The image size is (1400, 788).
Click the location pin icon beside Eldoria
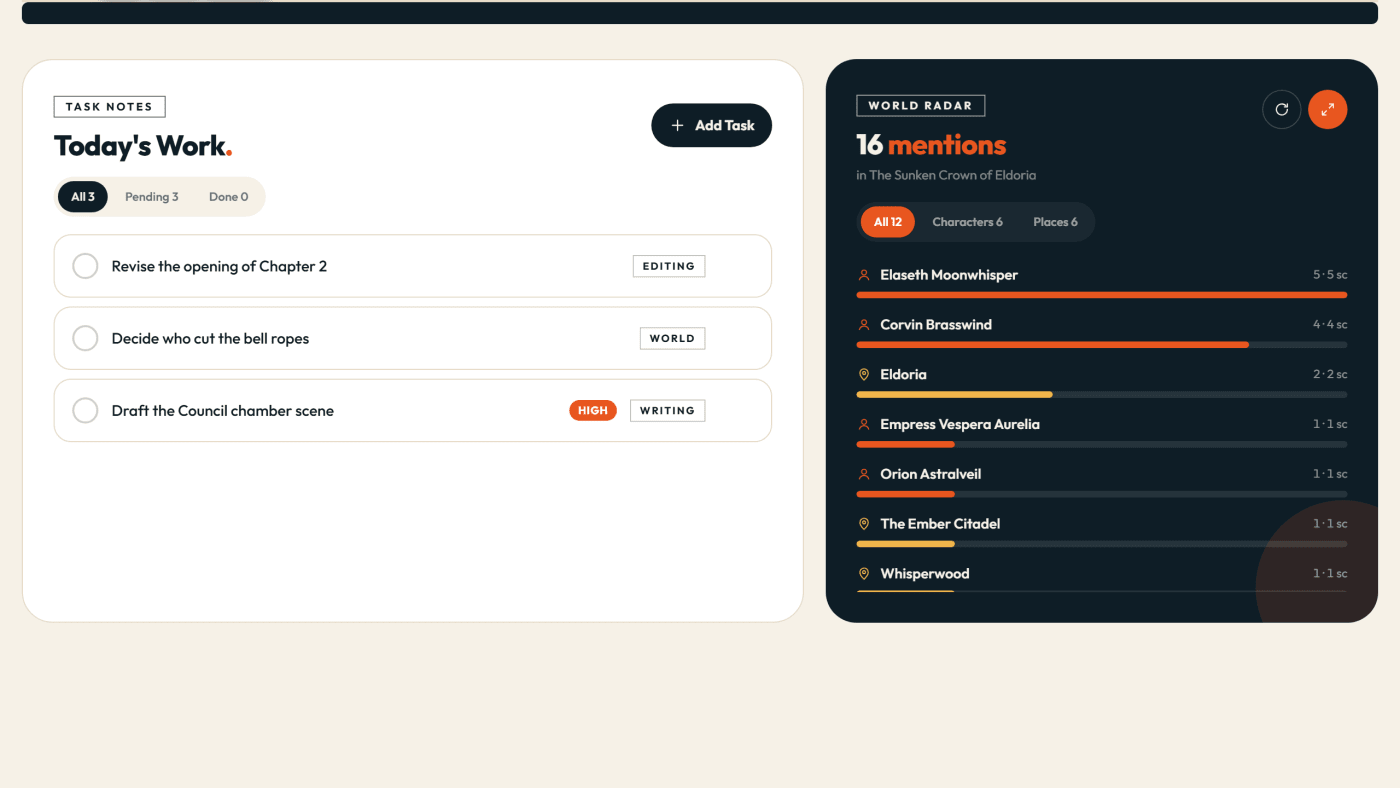864,375
